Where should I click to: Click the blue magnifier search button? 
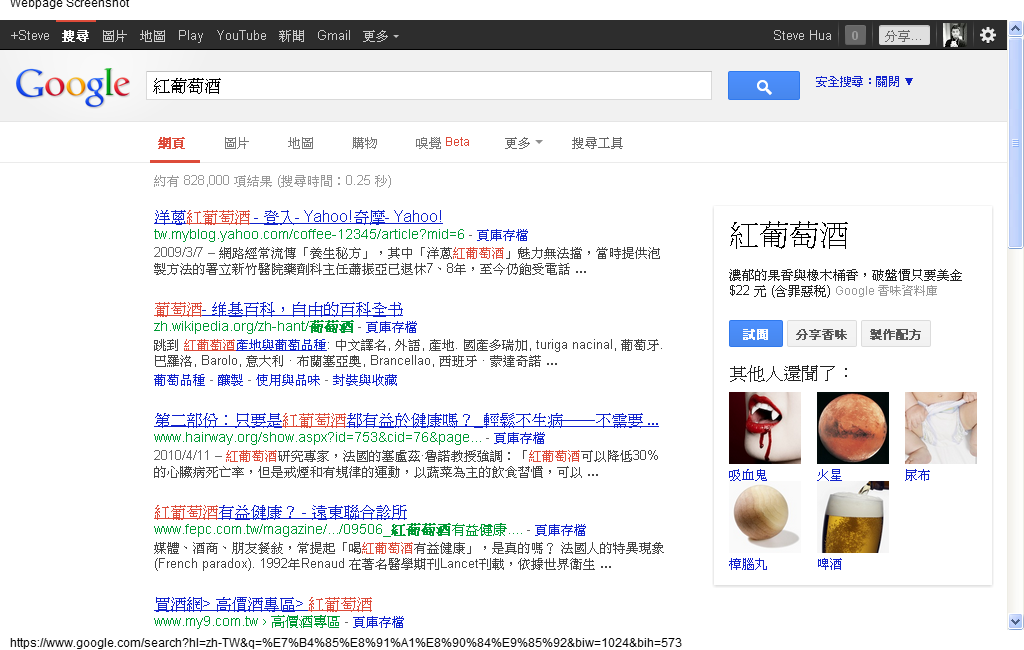click(763, 86)
